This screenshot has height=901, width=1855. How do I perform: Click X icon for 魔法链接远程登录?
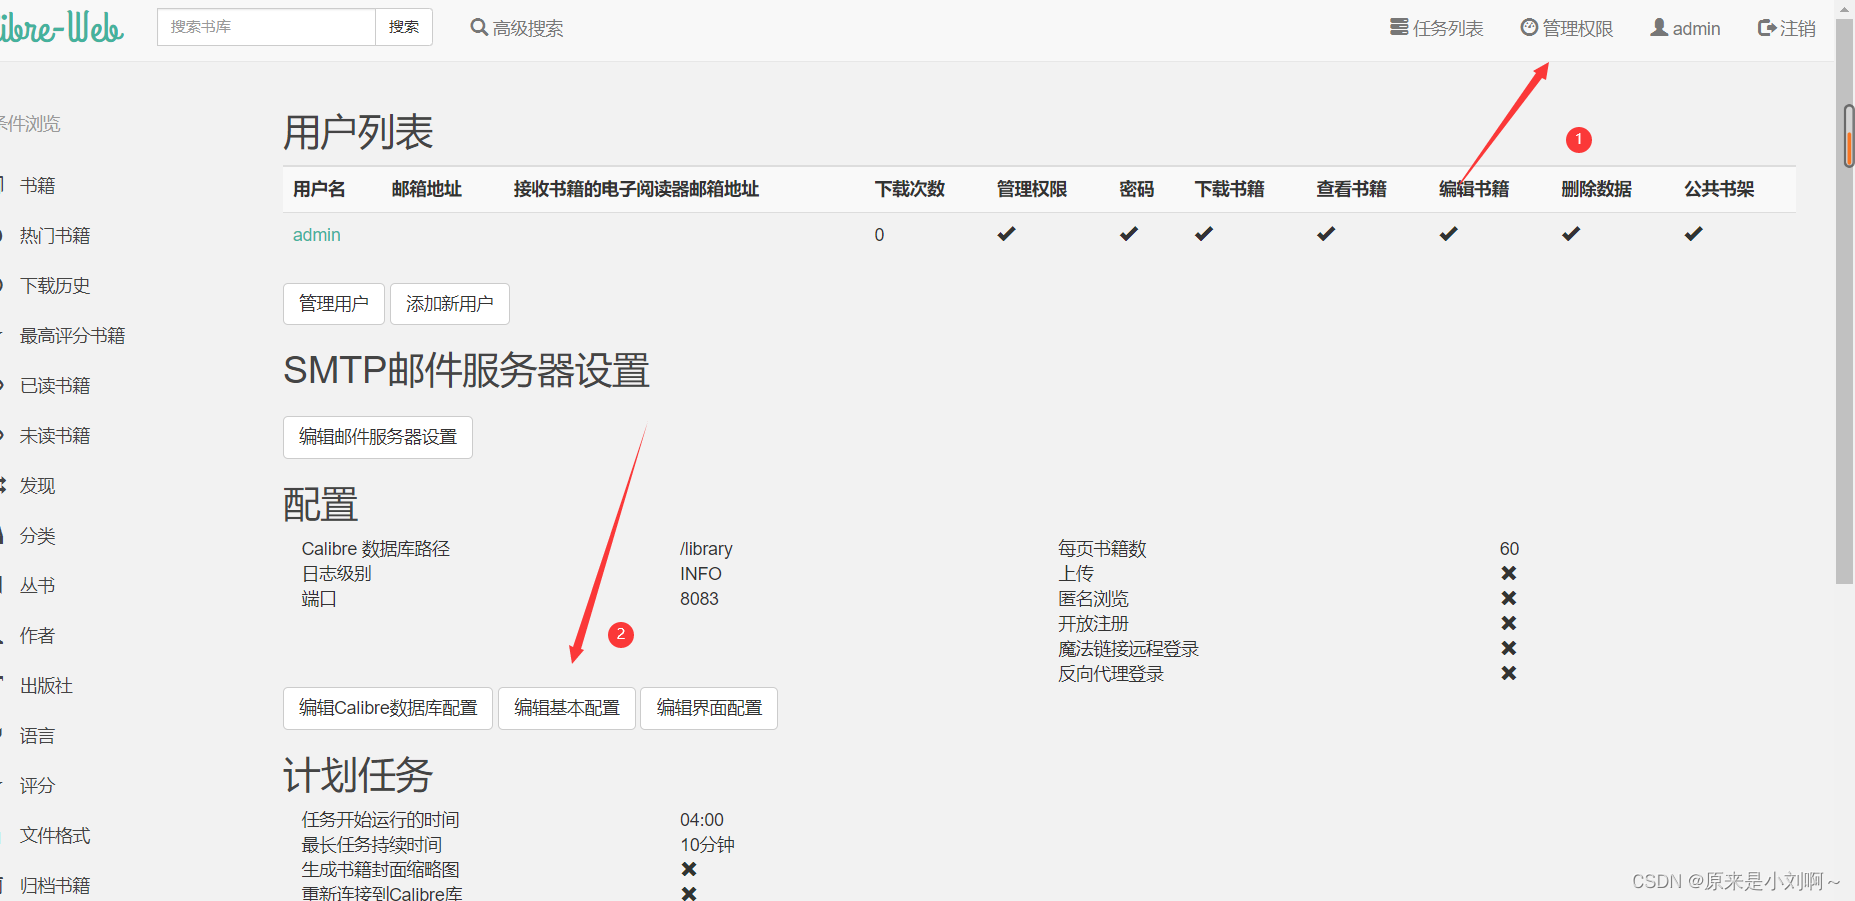pos(1509,648)
